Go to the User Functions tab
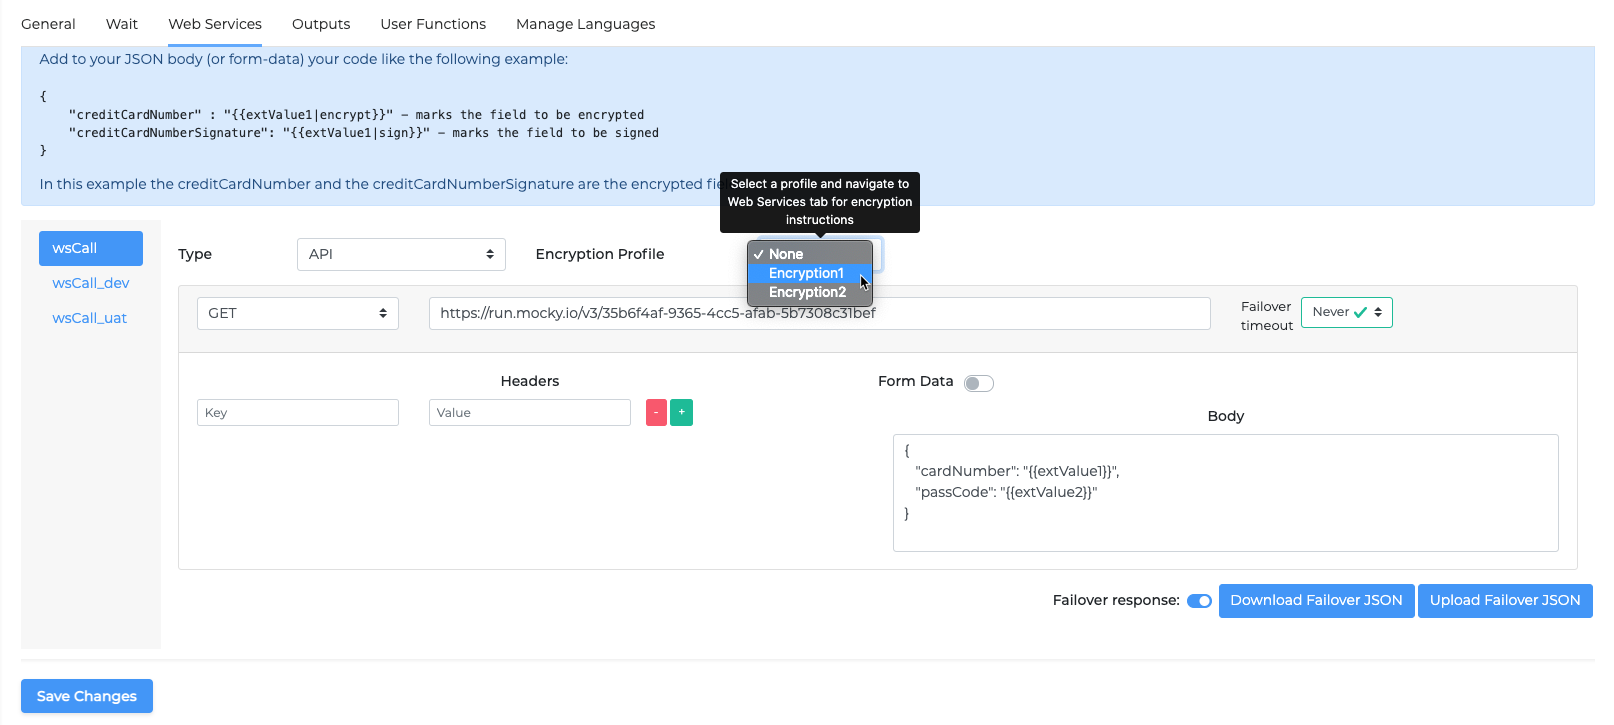 point(433,24)
